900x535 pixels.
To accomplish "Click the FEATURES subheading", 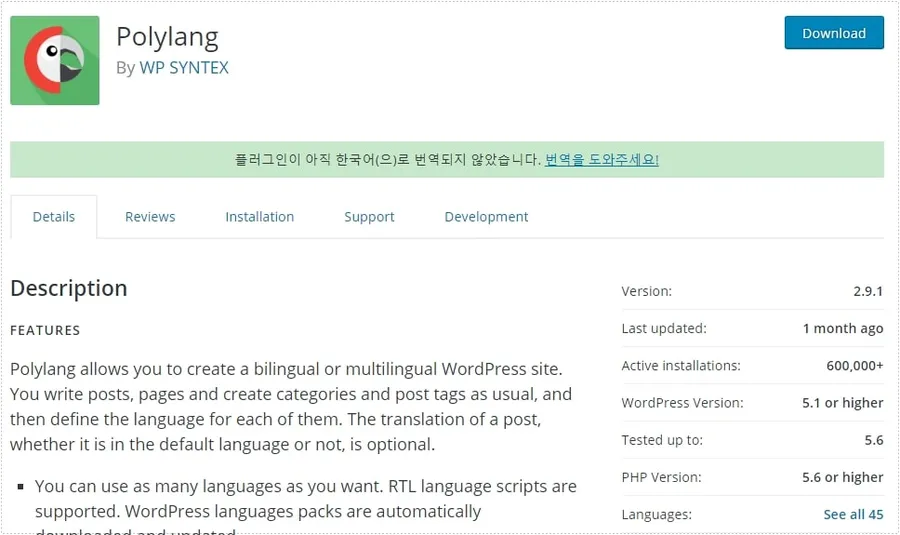I will tap(45, 330).
